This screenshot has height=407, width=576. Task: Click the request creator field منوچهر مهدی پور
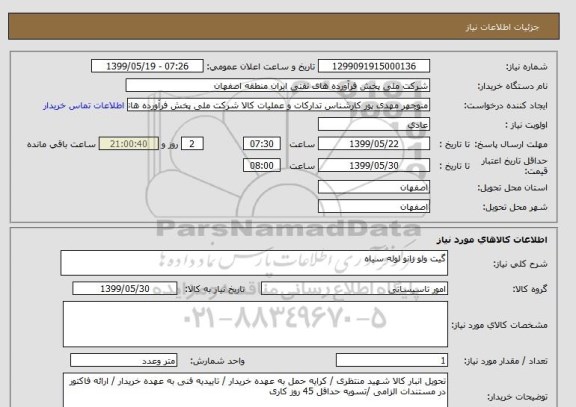(278, 105)
